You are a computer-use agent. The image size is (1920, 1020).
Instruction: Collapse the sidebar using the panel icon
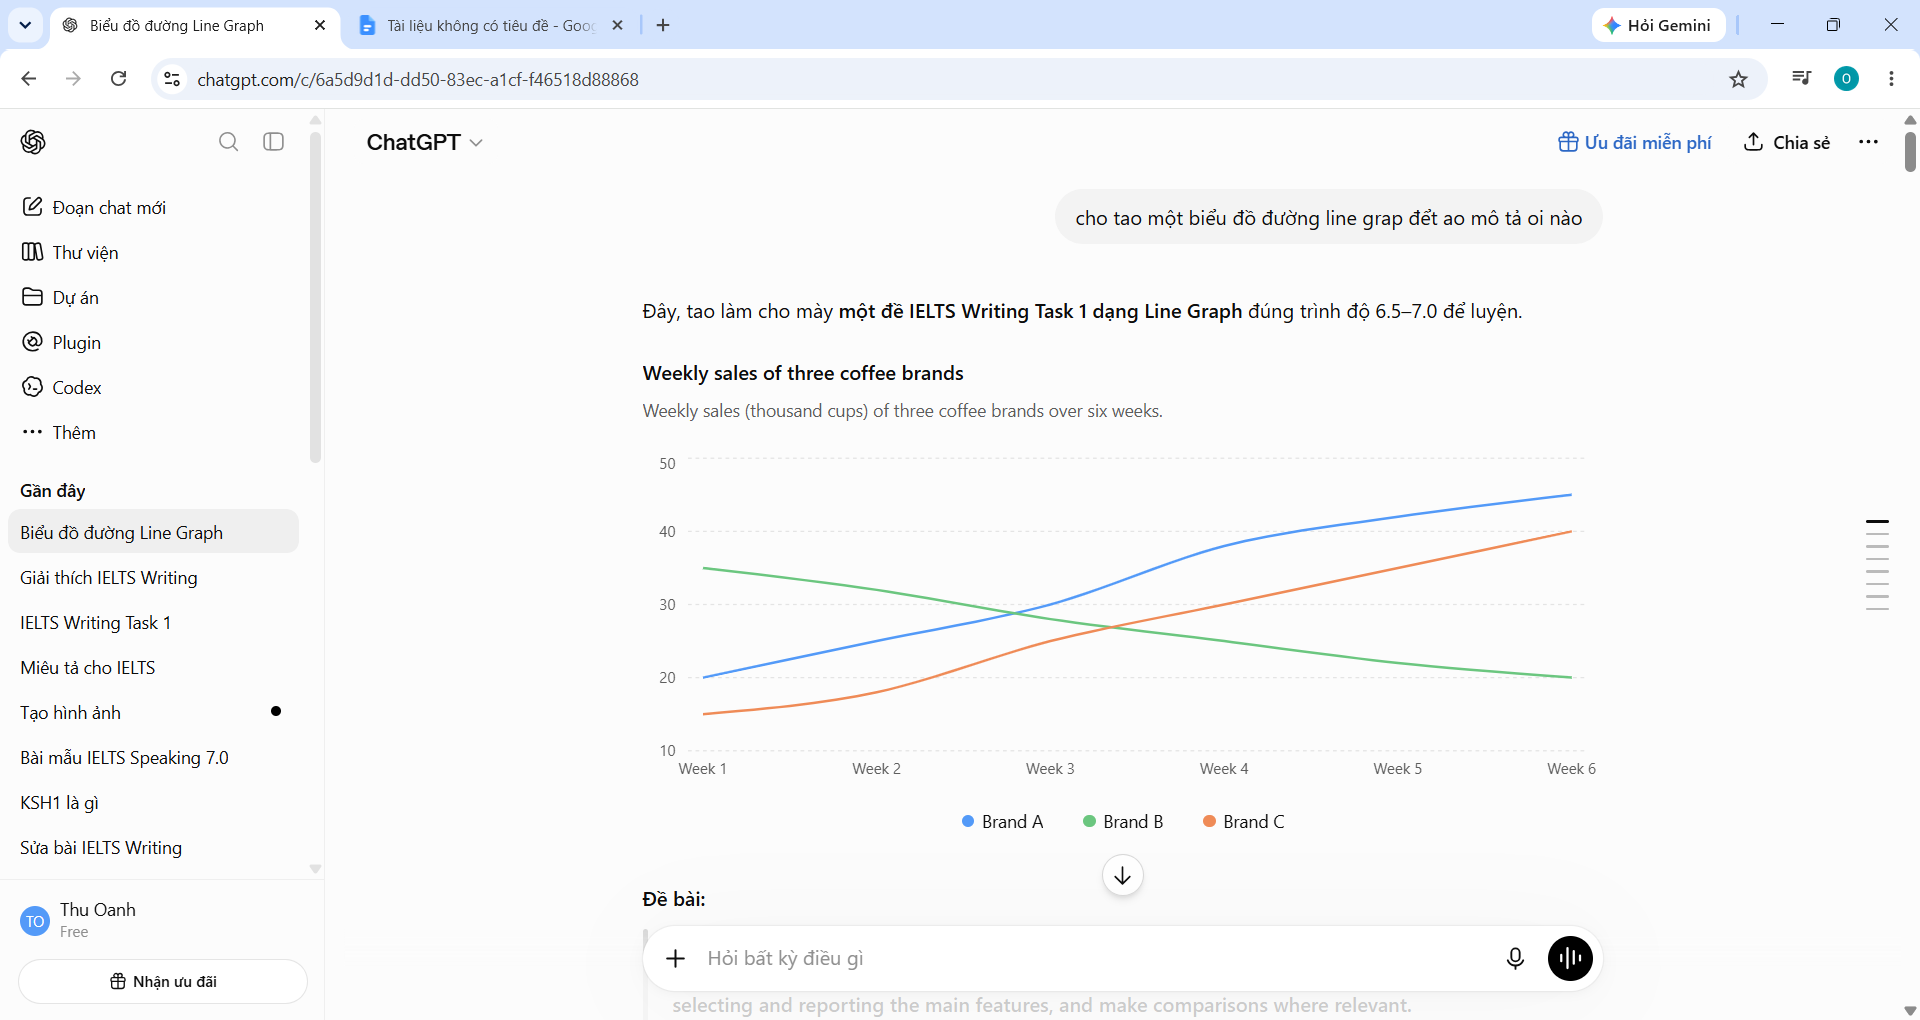(x=274, y=142)
